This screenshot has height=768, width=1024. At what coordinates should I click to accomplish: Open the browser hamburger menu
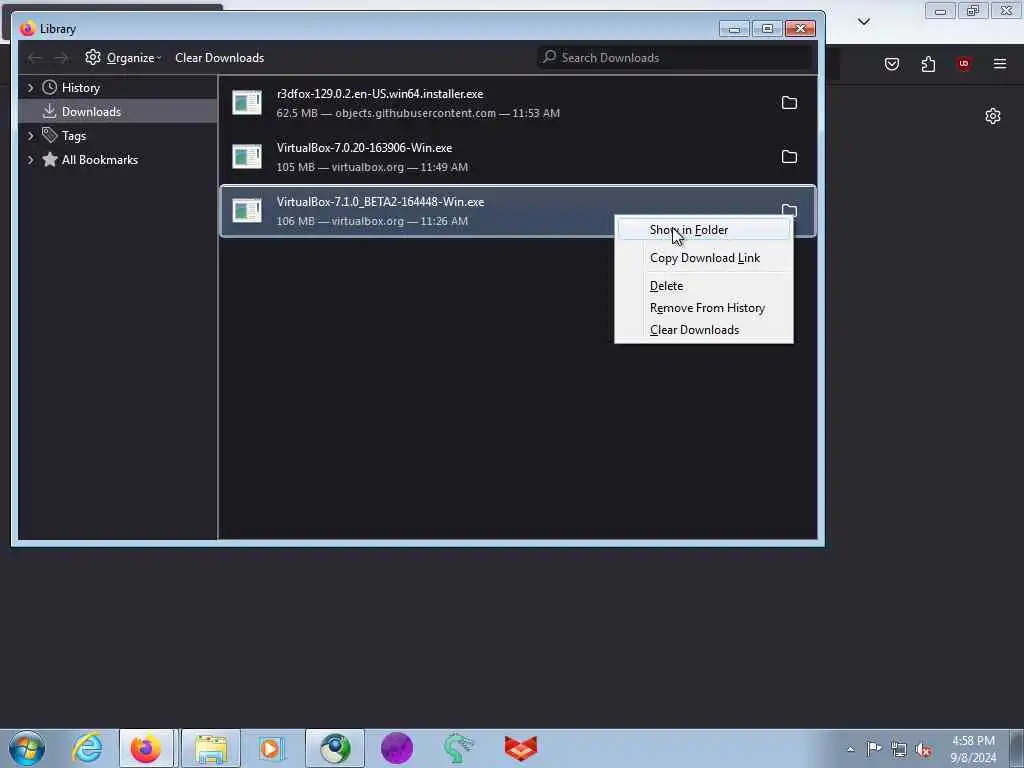(x=1000, y=64)
